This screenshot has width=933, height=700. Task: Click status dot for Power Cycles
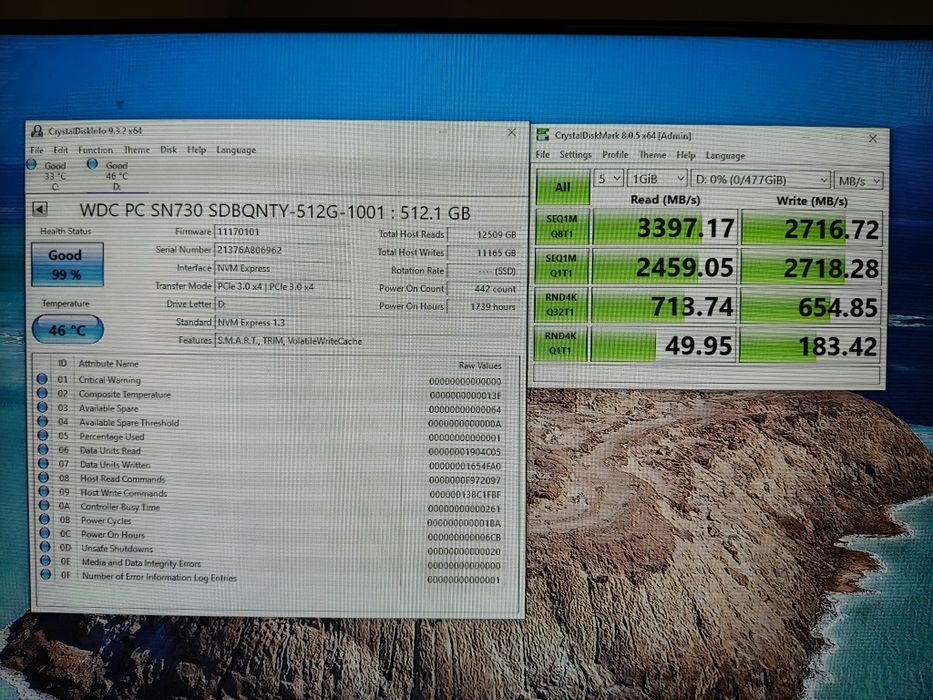[x=44, y=519]
